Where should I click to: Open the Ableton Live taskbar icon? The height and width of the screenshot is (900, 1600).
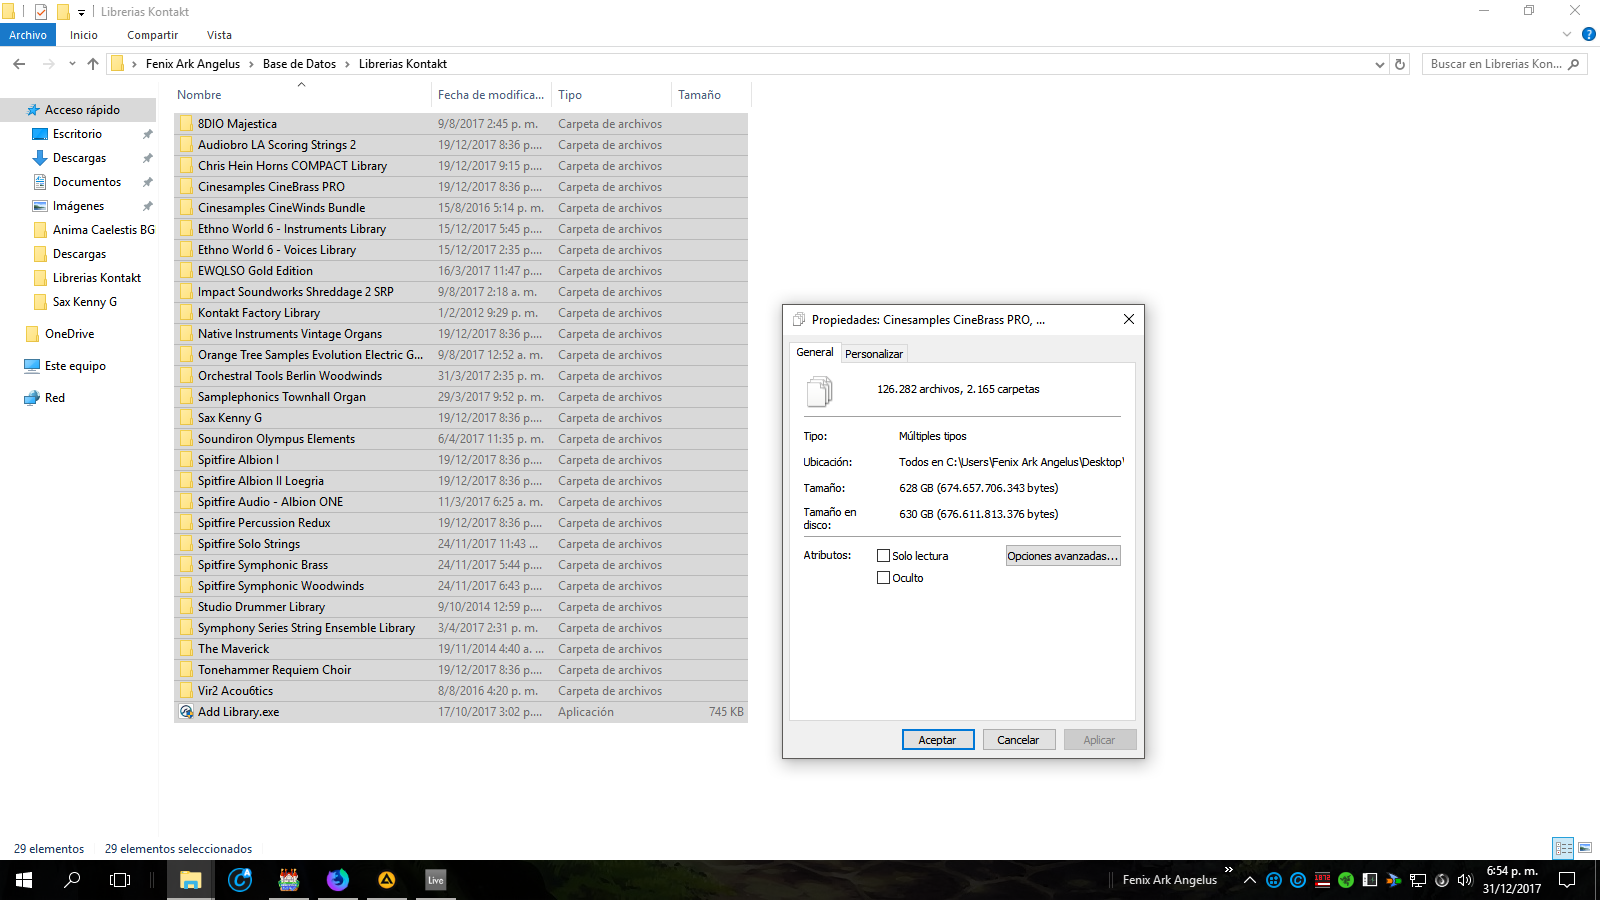point(436,880)
